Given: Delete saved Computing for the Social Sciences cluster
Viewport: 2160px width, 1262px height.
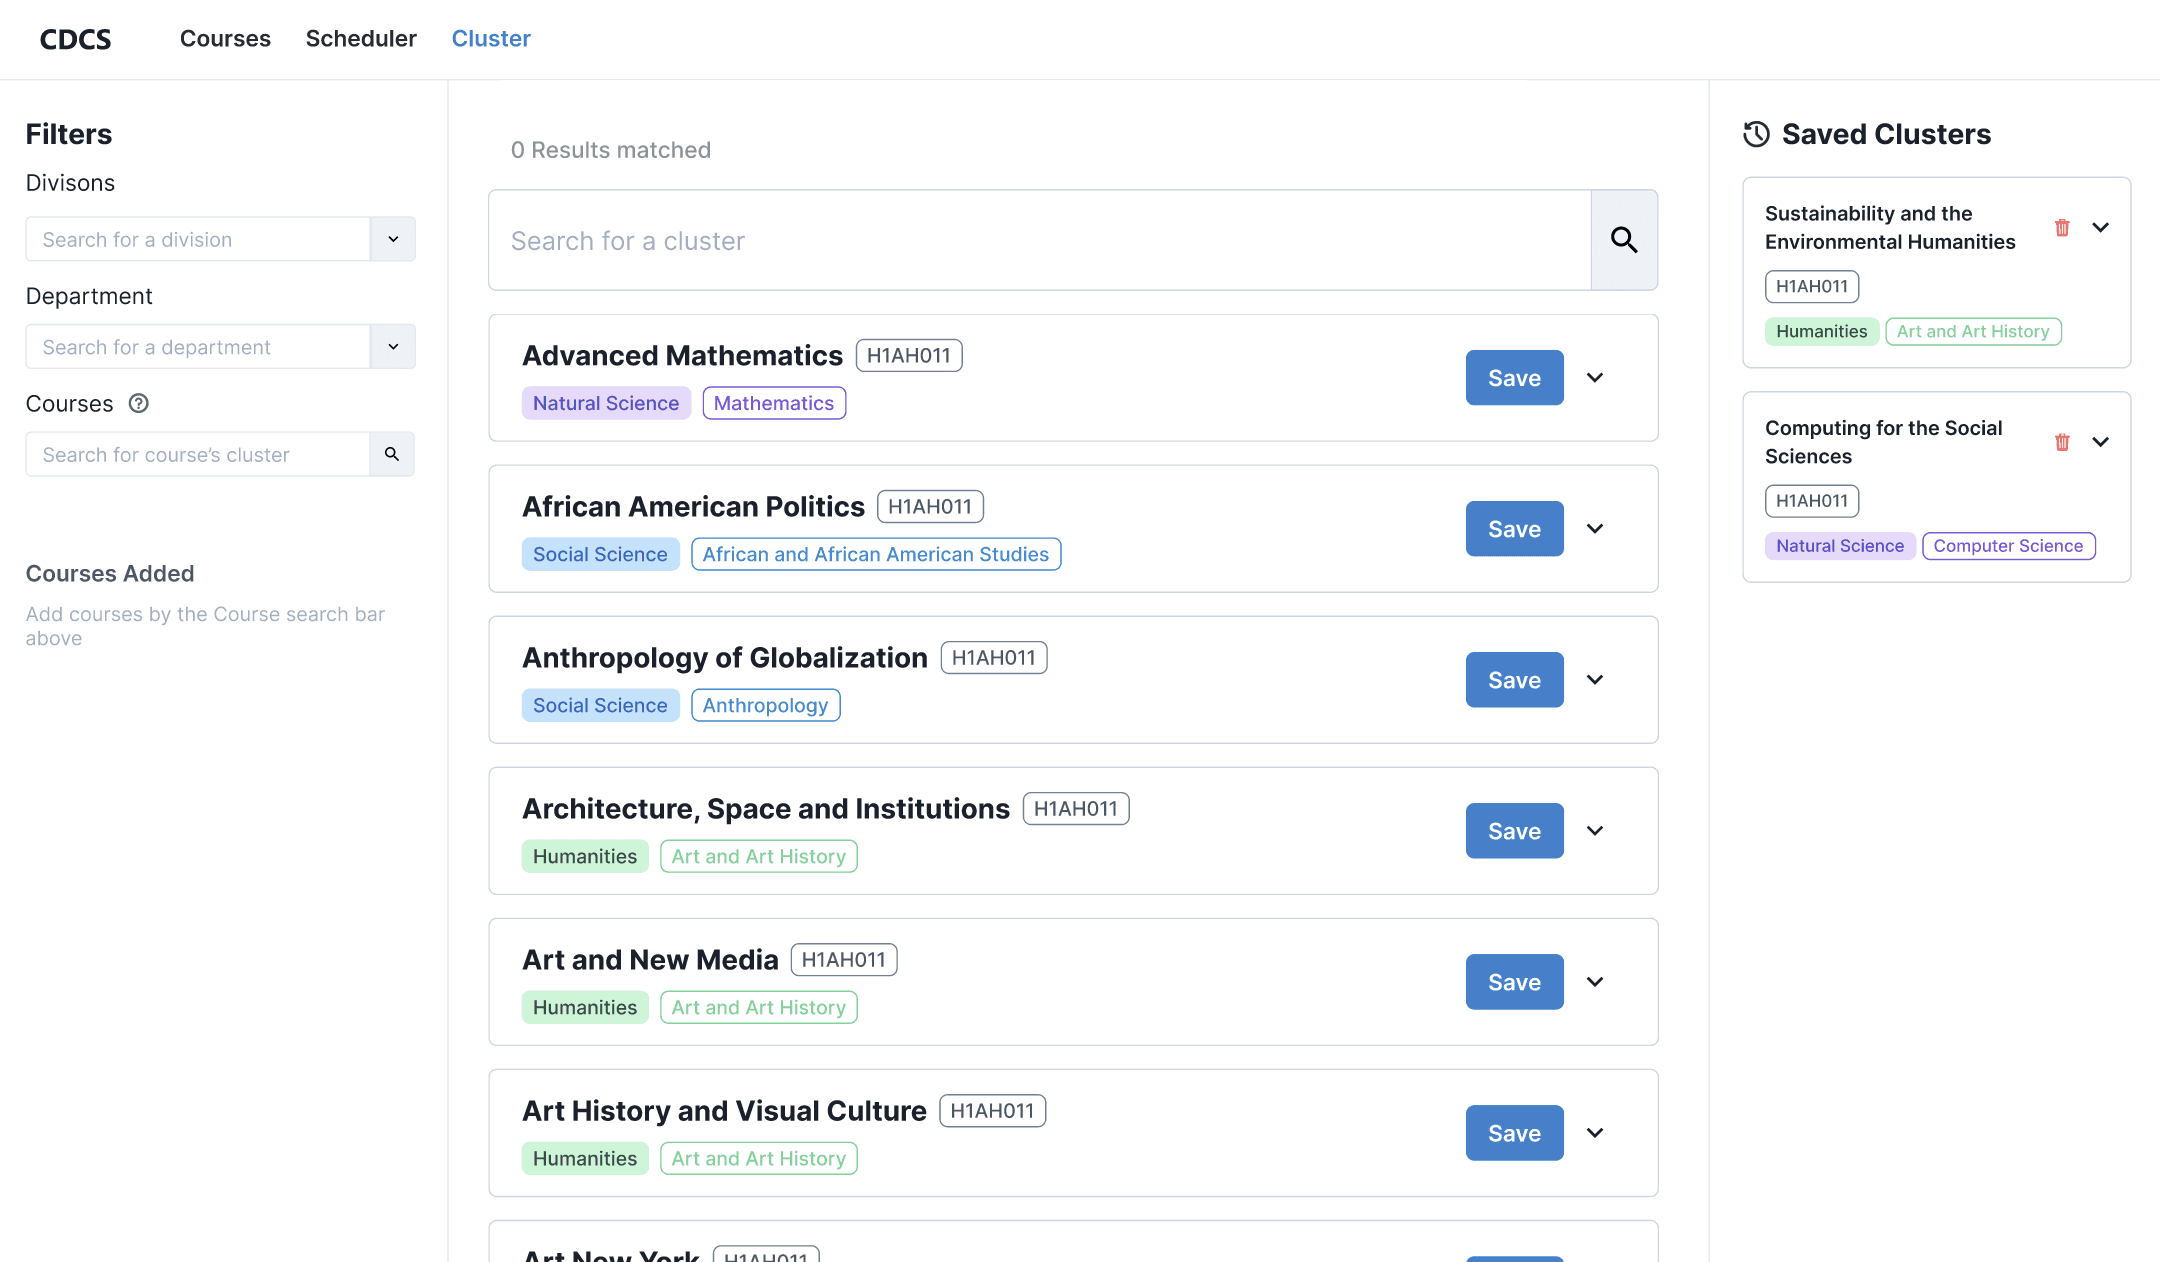Looking at the screenshot, I should point(2061,442).
